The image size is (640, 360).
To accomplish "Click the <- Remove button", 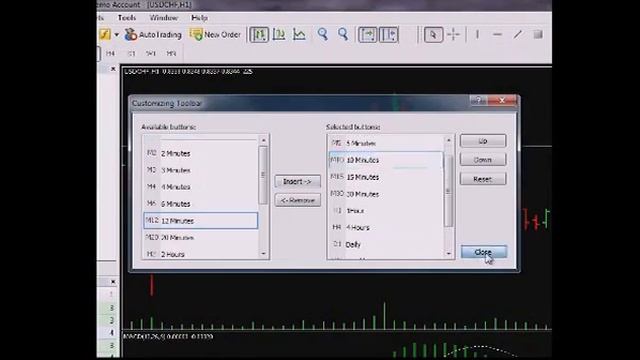I will [298, 200].
